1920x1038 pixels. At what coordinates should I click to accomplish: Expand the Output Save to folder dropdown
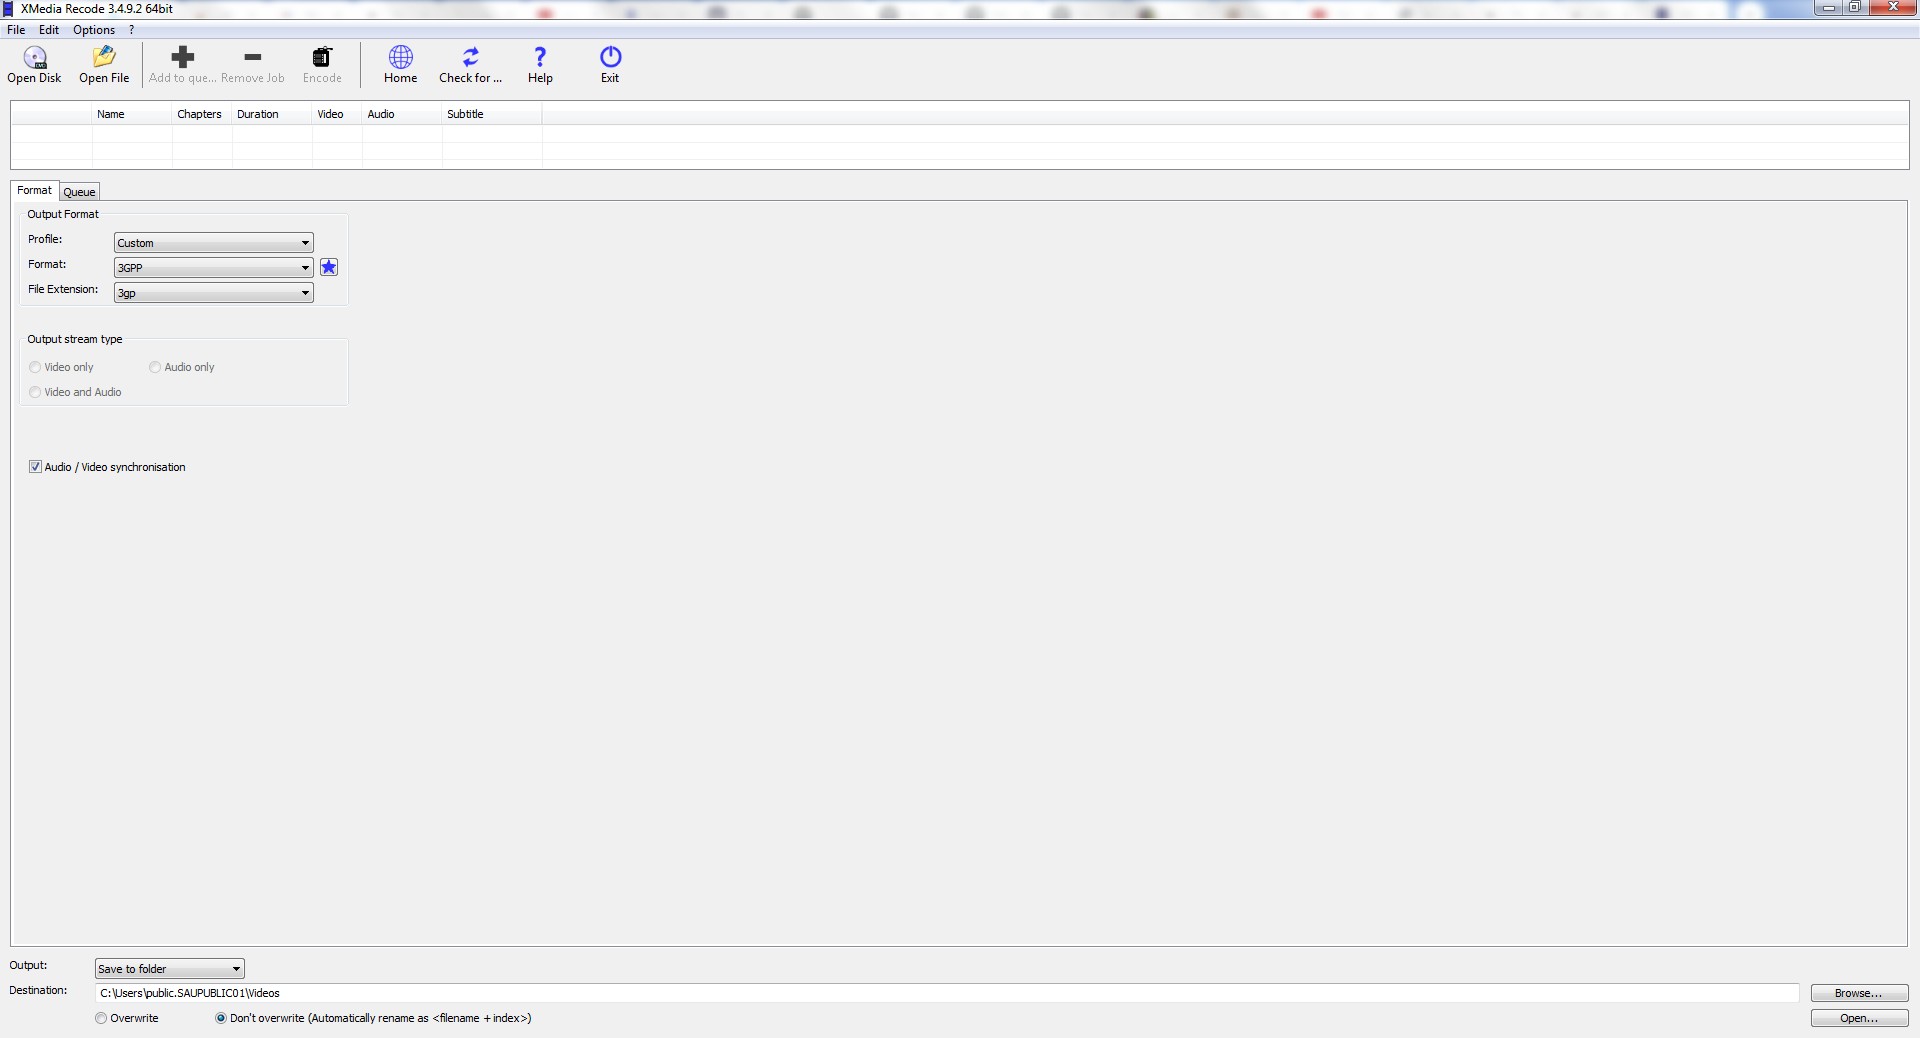coord(170,969)
